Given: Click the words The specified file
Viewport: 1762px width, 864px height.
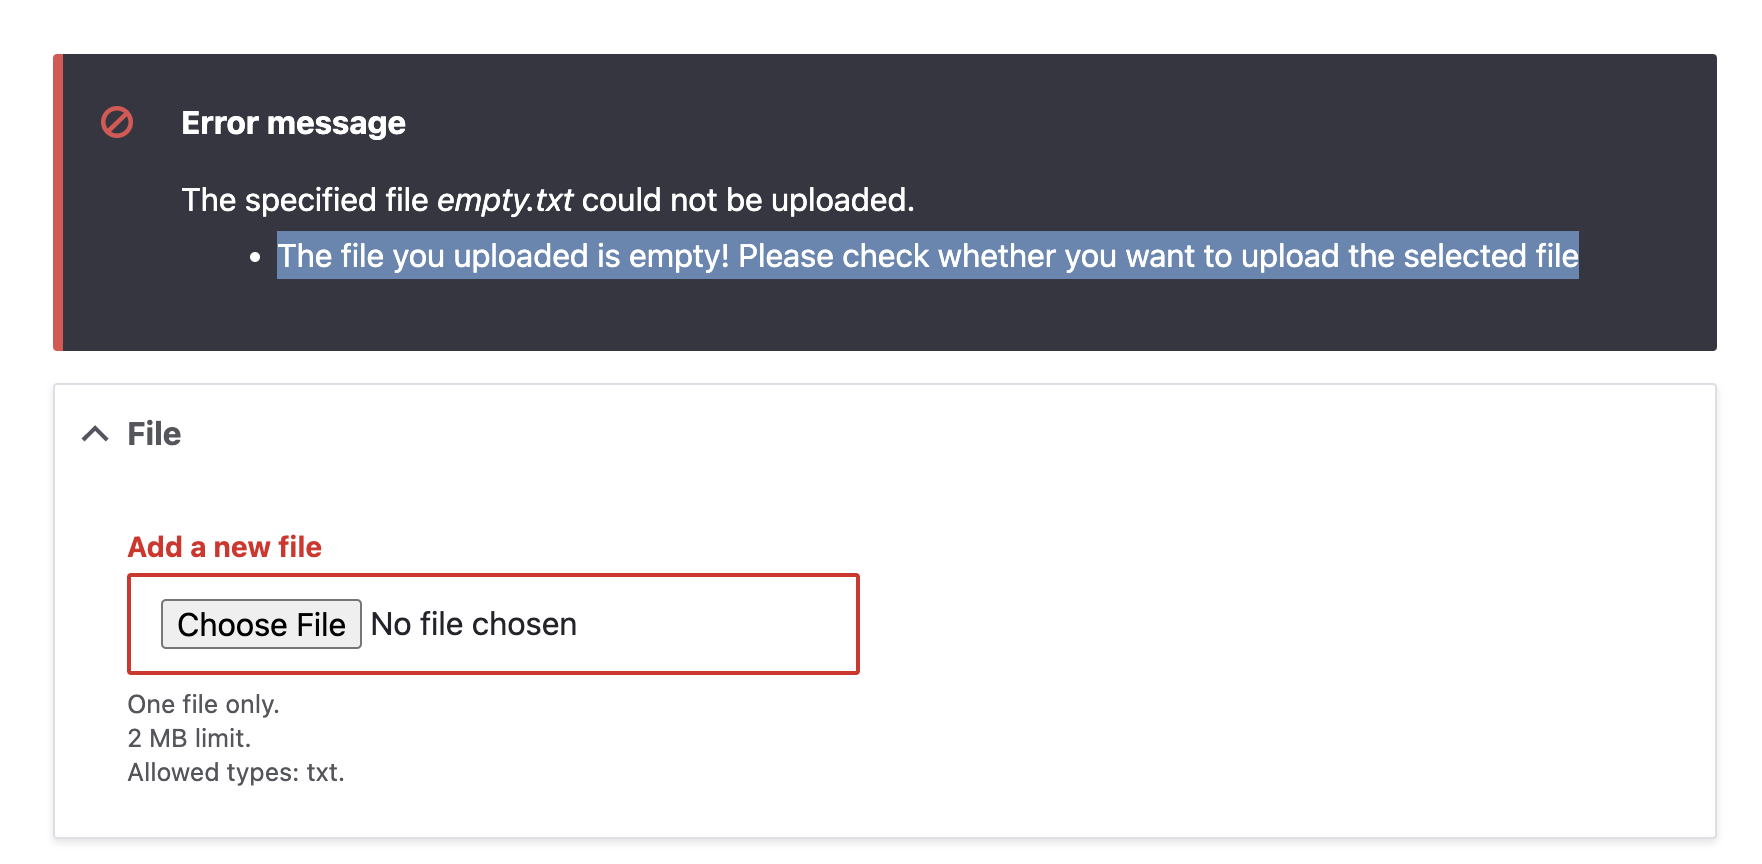Looking at the screenshot, I should tap(305, 201).
